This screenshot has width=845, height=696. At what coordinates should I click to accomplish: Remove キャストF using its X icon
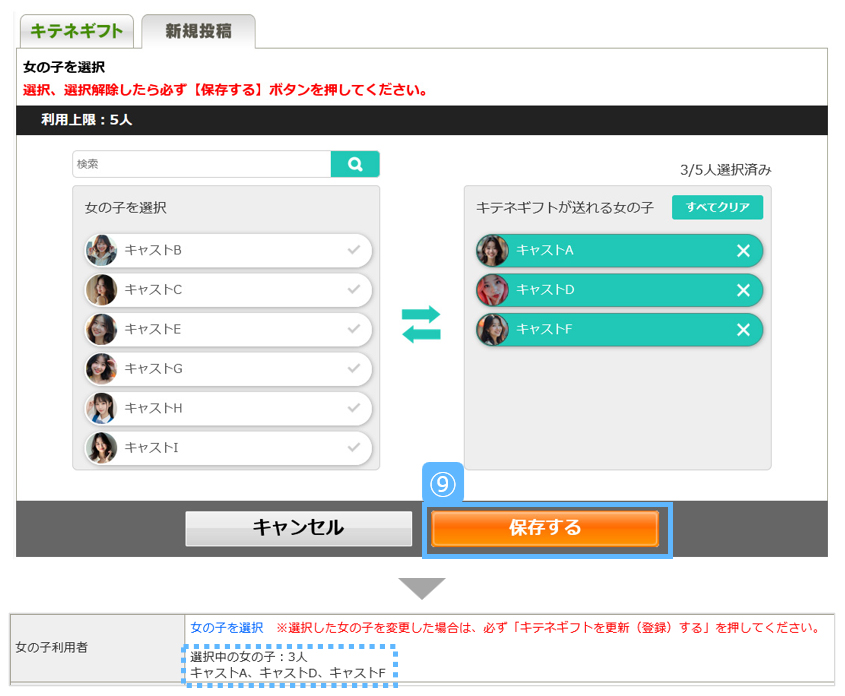pos(743,329)
